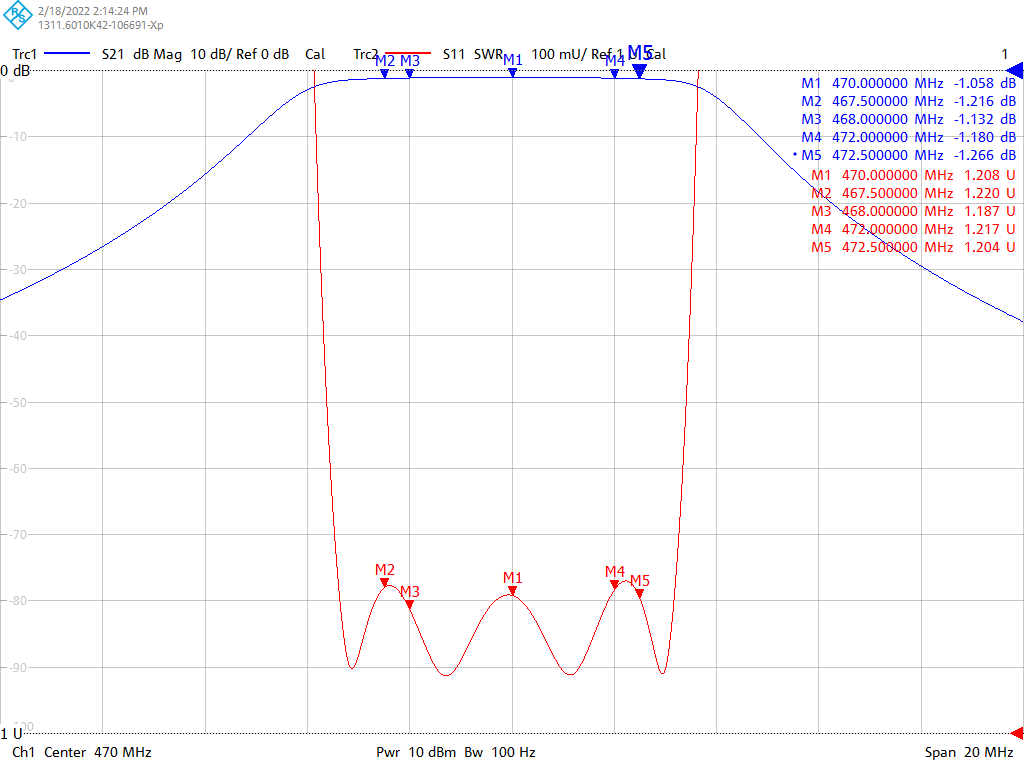Click the 1311.6010K42-106691-Xp device identifier

[101, 25]
